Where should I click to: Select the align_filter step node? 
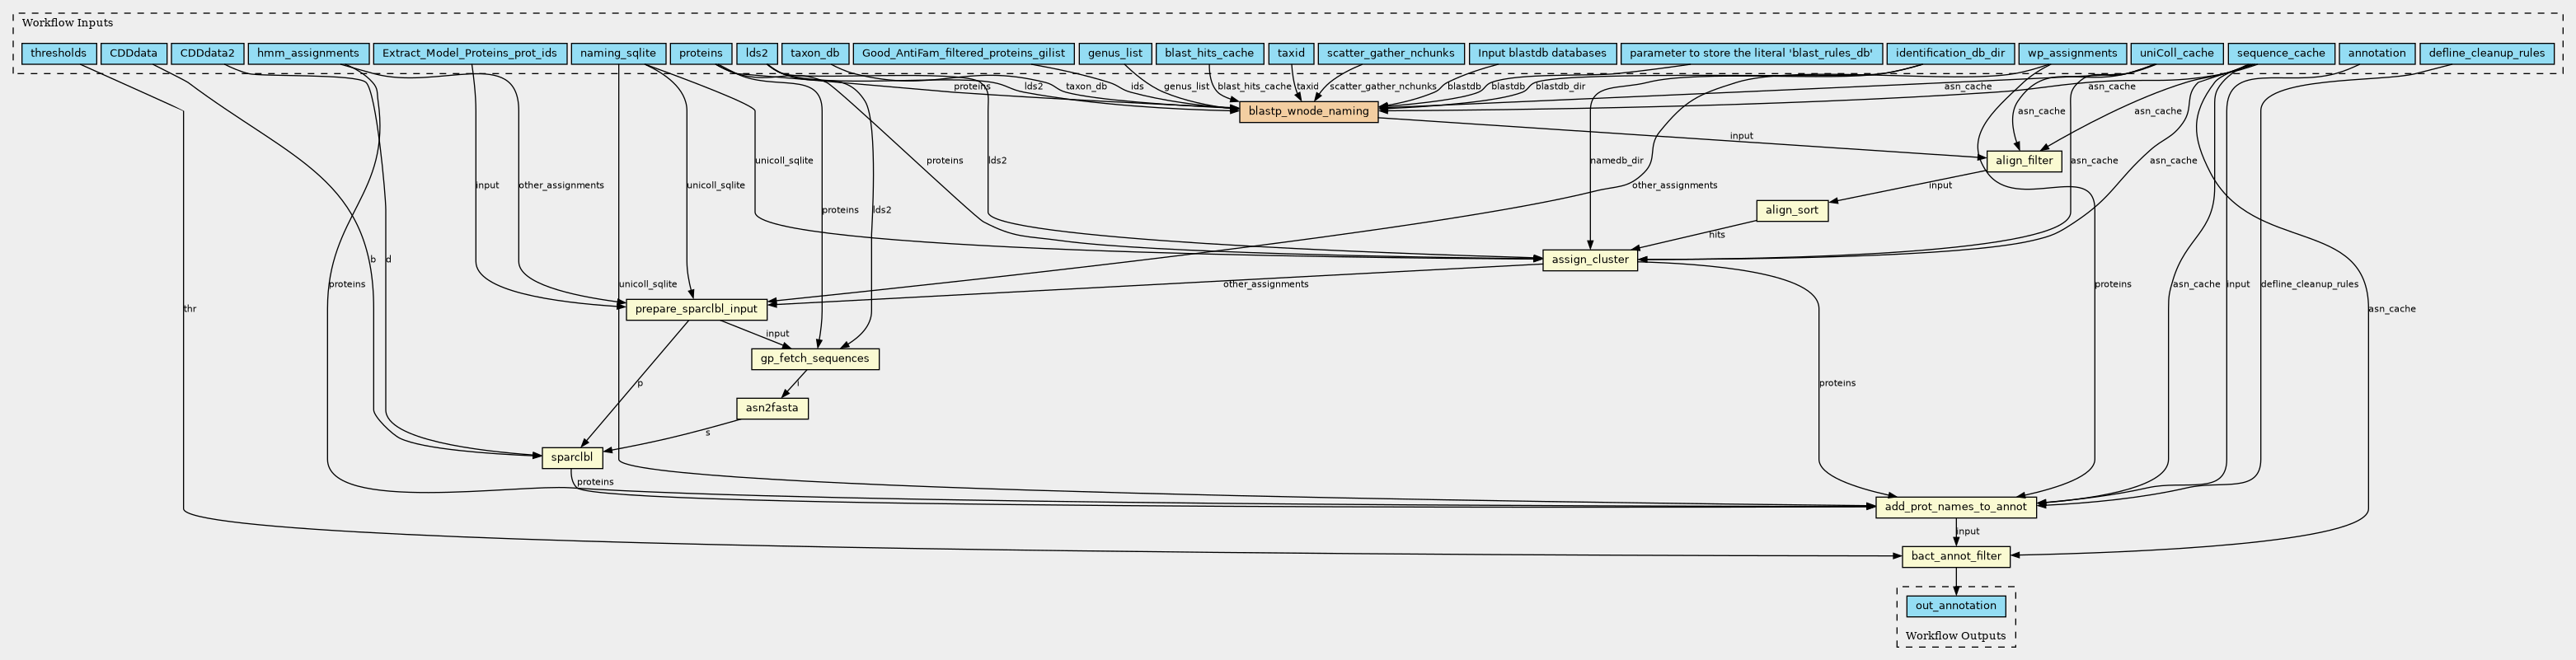(x=2023, y=161)
